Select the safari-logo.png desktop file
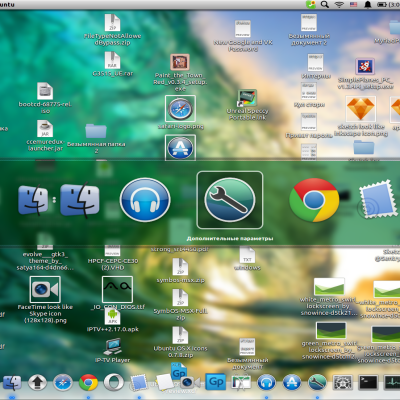Viewport: 400px width, 400px height. click(180, 113)
